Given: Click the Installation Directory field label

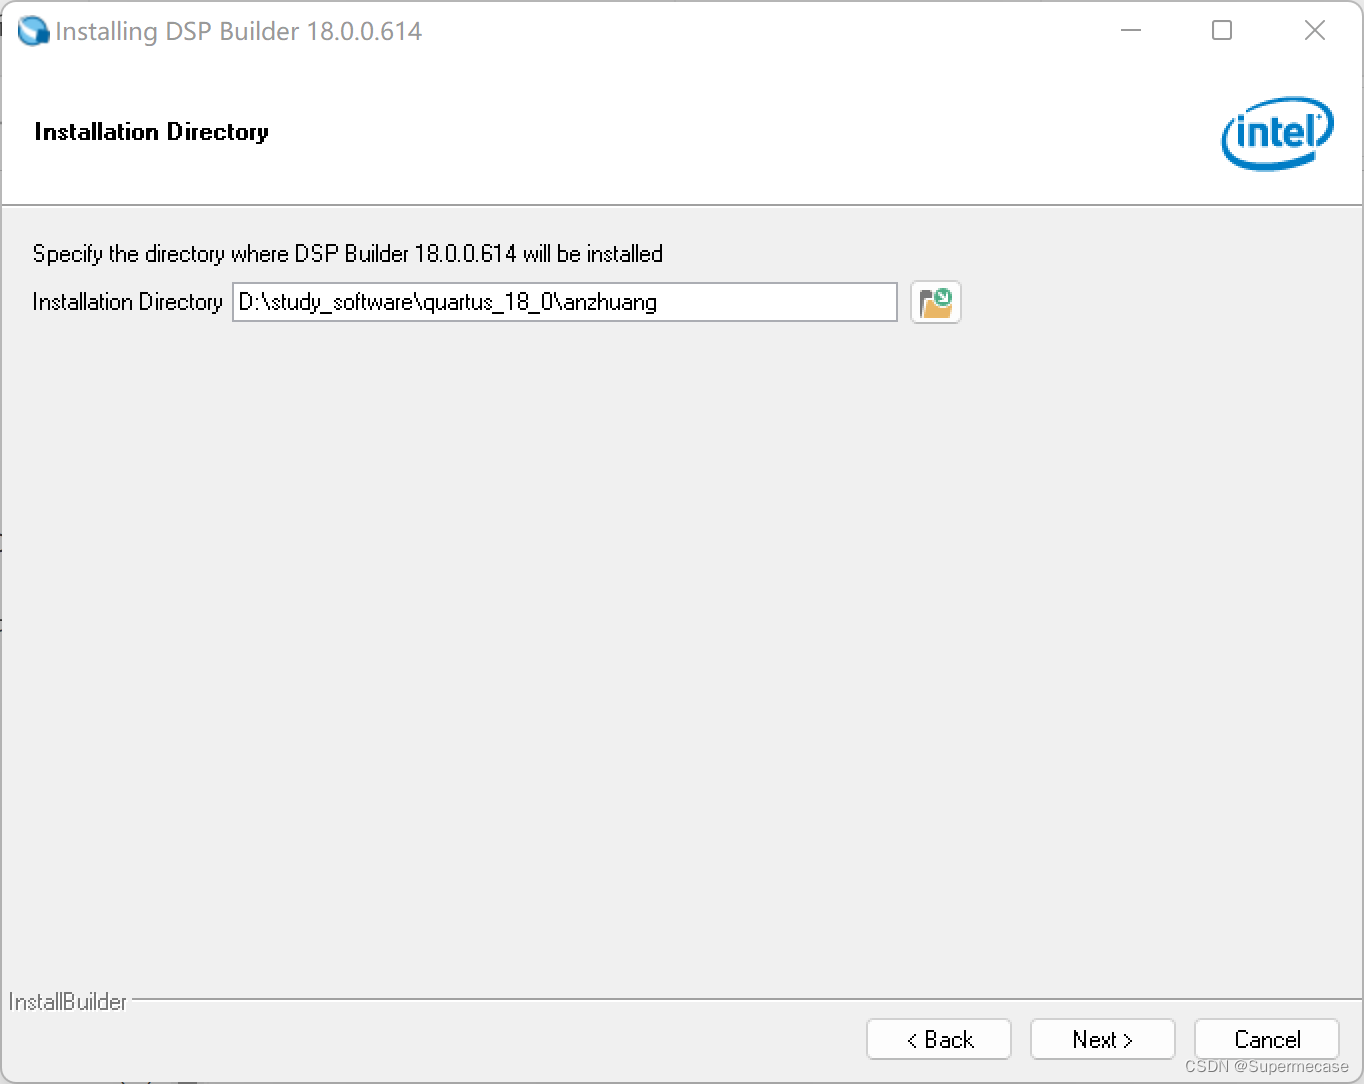Looking at the screenshot, I should pos(126,302).
